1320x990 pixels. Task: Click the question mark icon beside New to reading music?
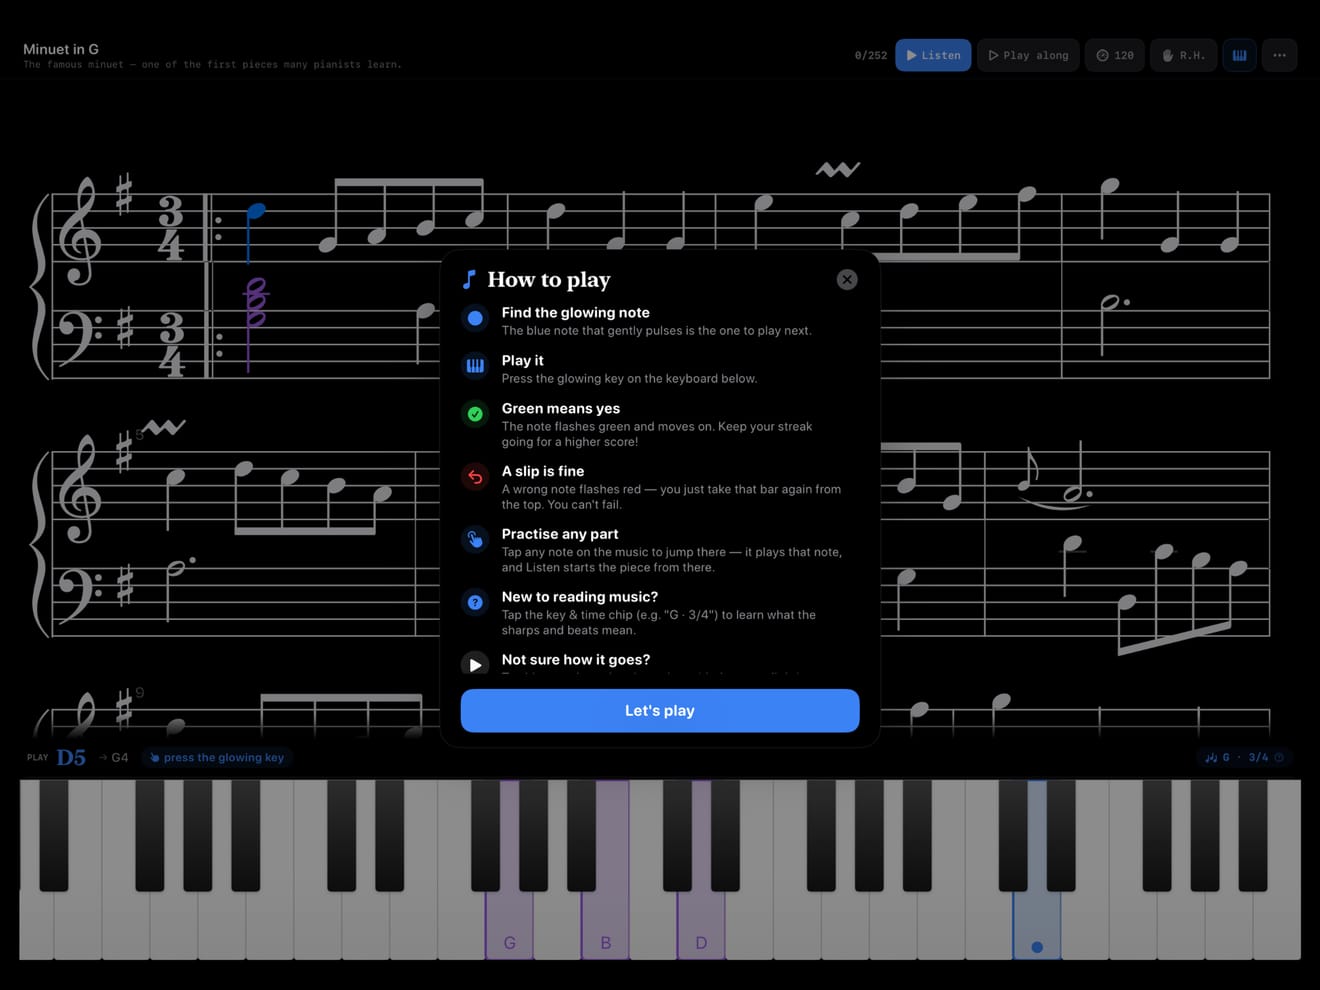(475, 603)
